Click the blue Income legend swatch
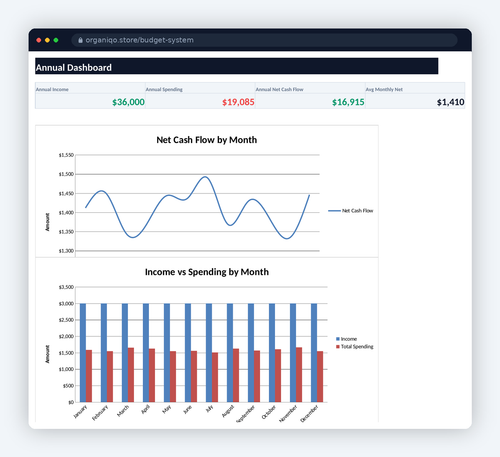The width and height of the screenshot is (500, 457). pos(338,339)
